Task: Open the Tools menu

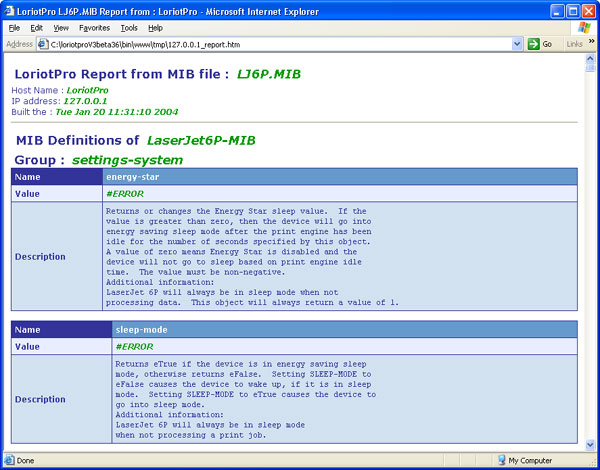Action: [x=130, y=28]
